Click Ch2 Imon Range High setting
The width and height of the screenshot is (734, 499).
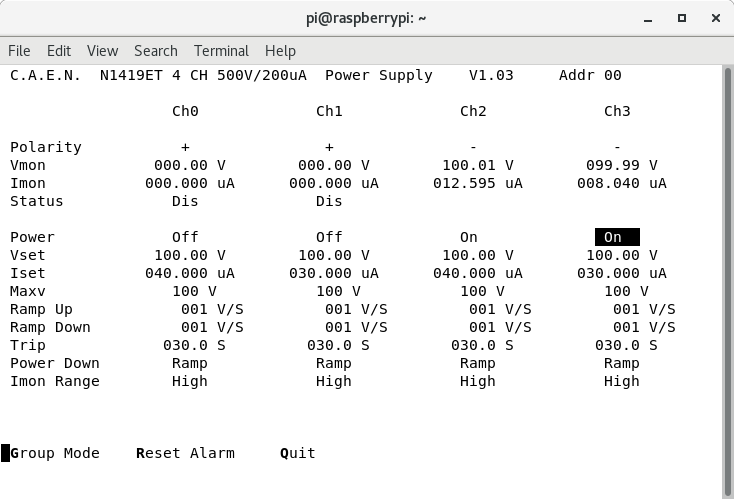point(477,381)
